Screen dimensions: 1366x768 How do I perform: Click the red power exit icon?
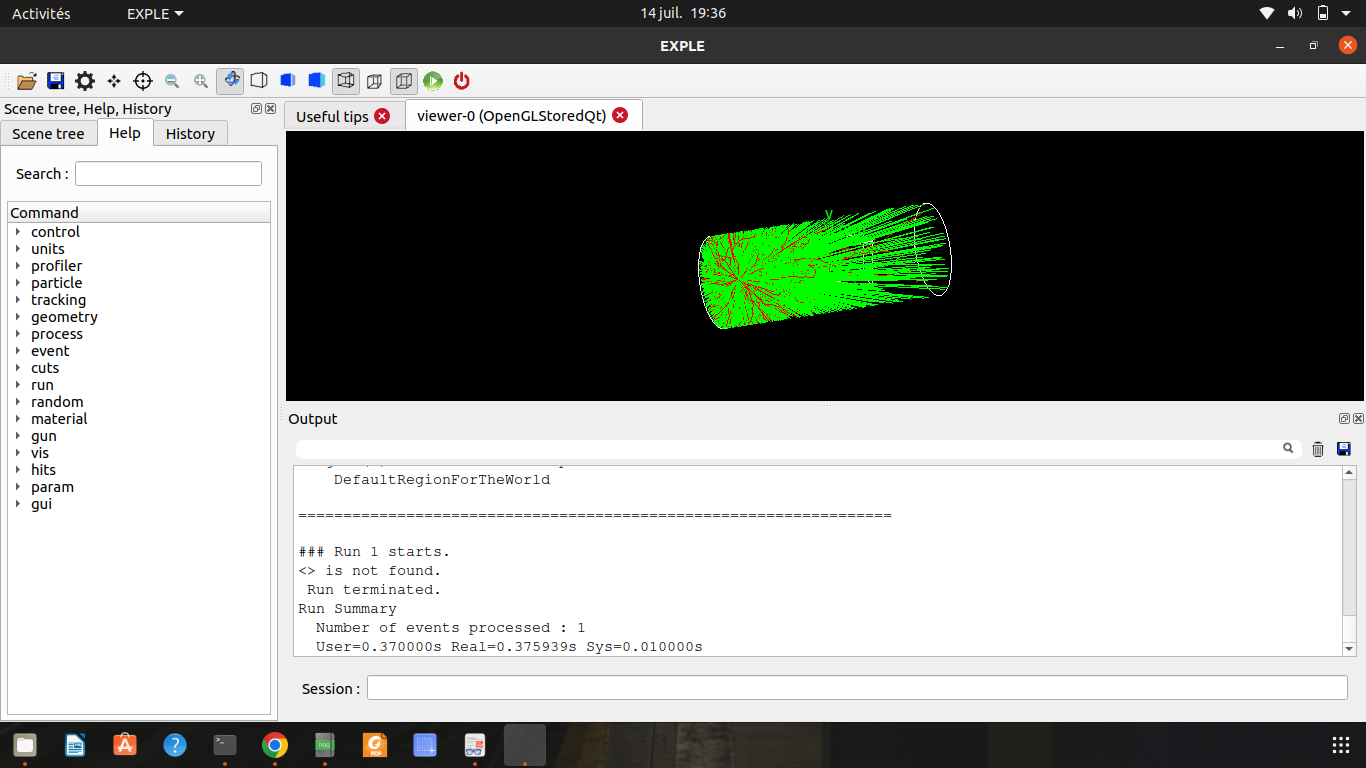coord(462,81)
